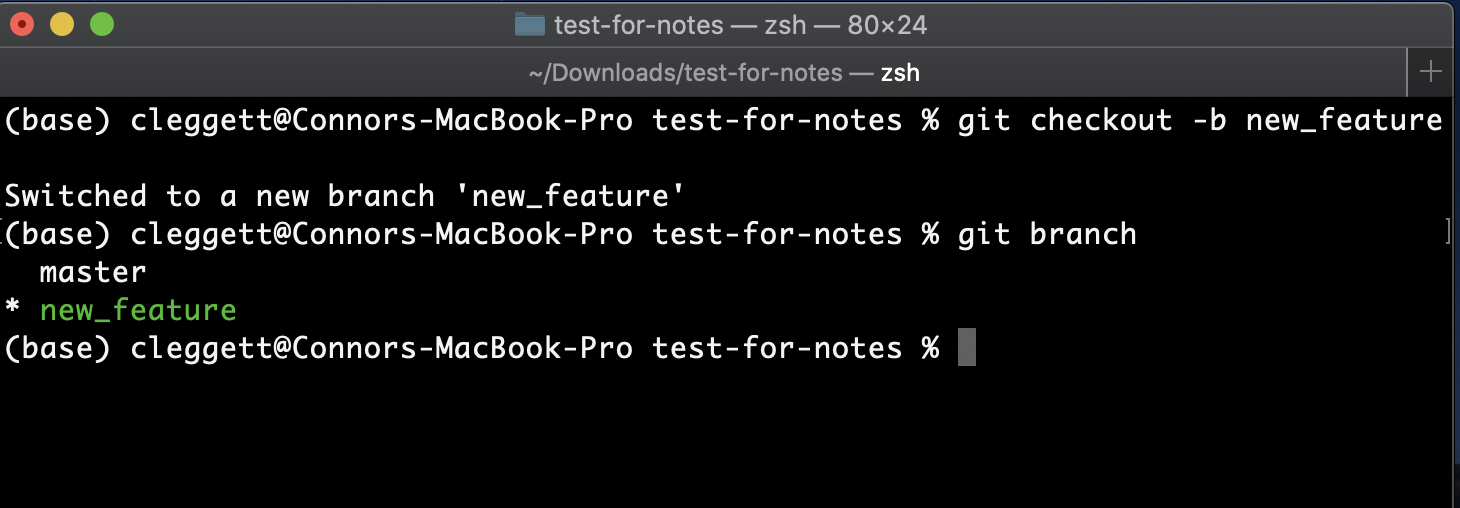Zoom the window using green button
This screenshot has height=508, width=1460.
click(102, 24)
